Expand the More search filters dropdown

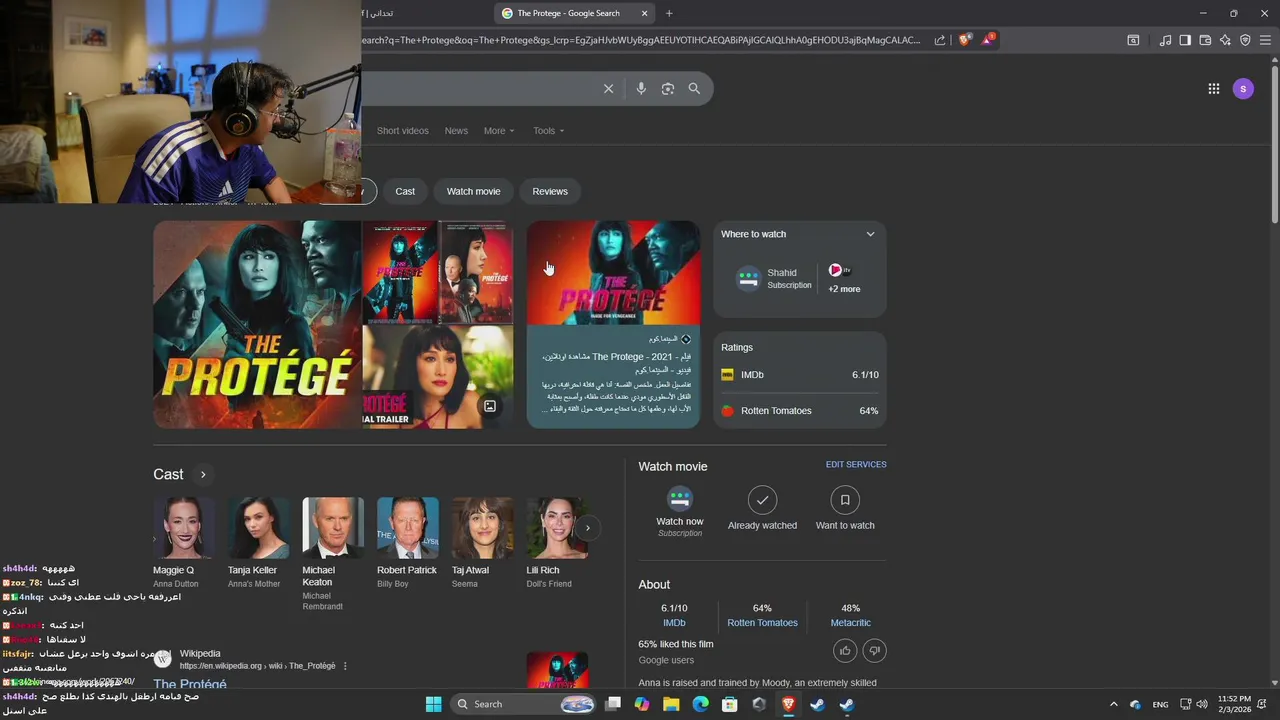click(499, 131)
